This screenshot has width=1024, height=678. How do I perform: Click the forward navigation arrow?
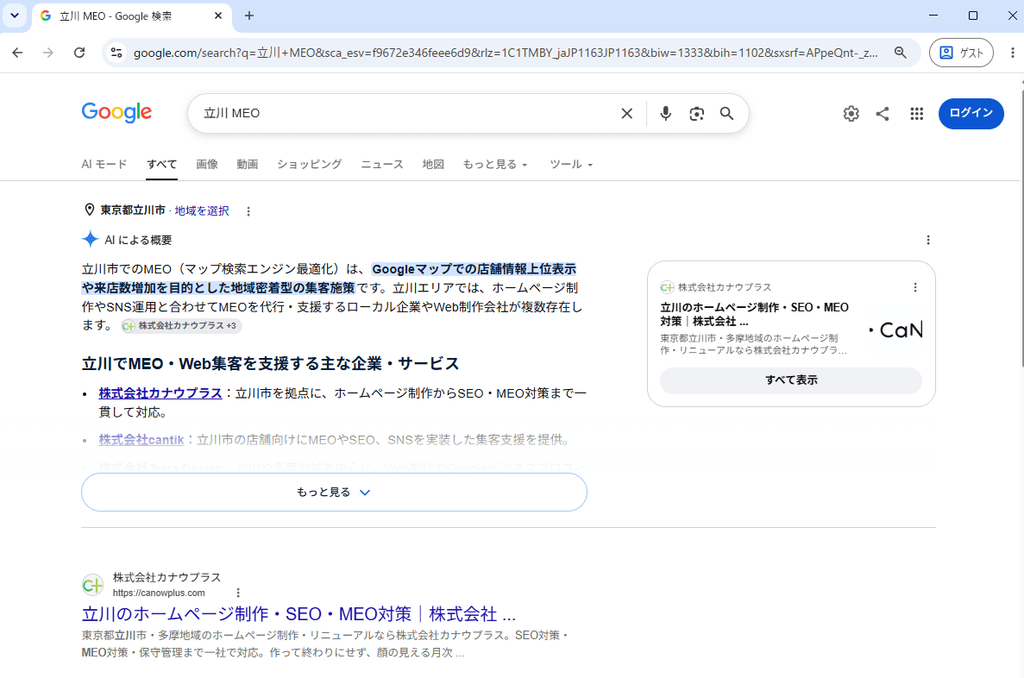point(48,53)
